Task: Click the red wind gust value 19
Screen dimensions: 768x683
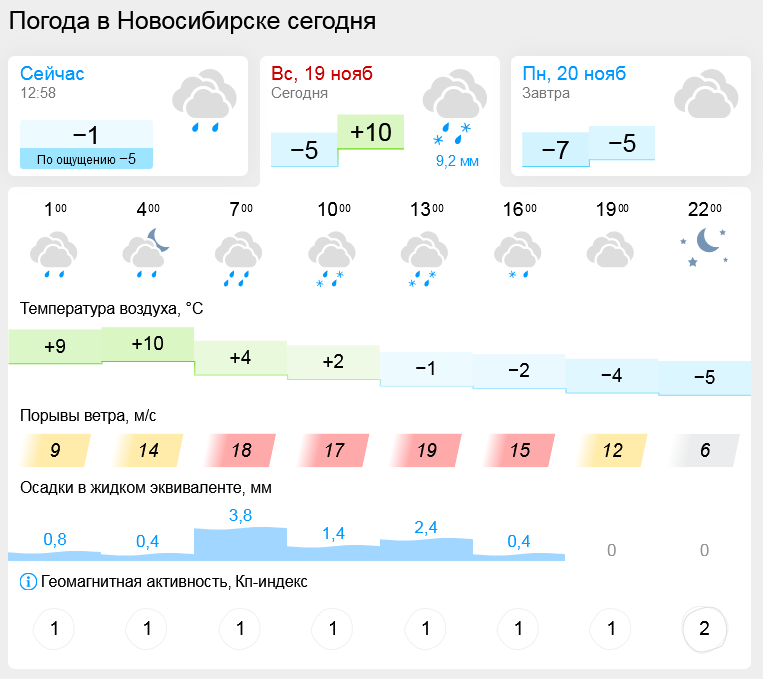Action: click(x=427, y=450)
